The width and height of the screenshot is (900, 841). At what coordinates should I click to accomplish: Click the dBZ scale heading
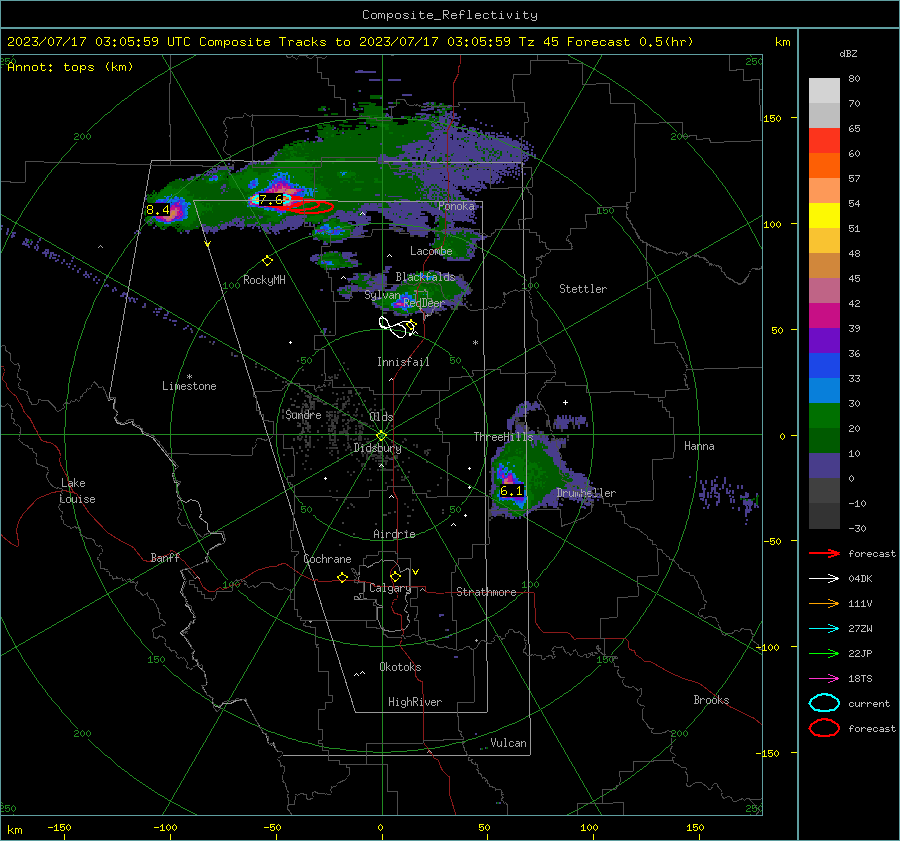click(x=848, y=53)
